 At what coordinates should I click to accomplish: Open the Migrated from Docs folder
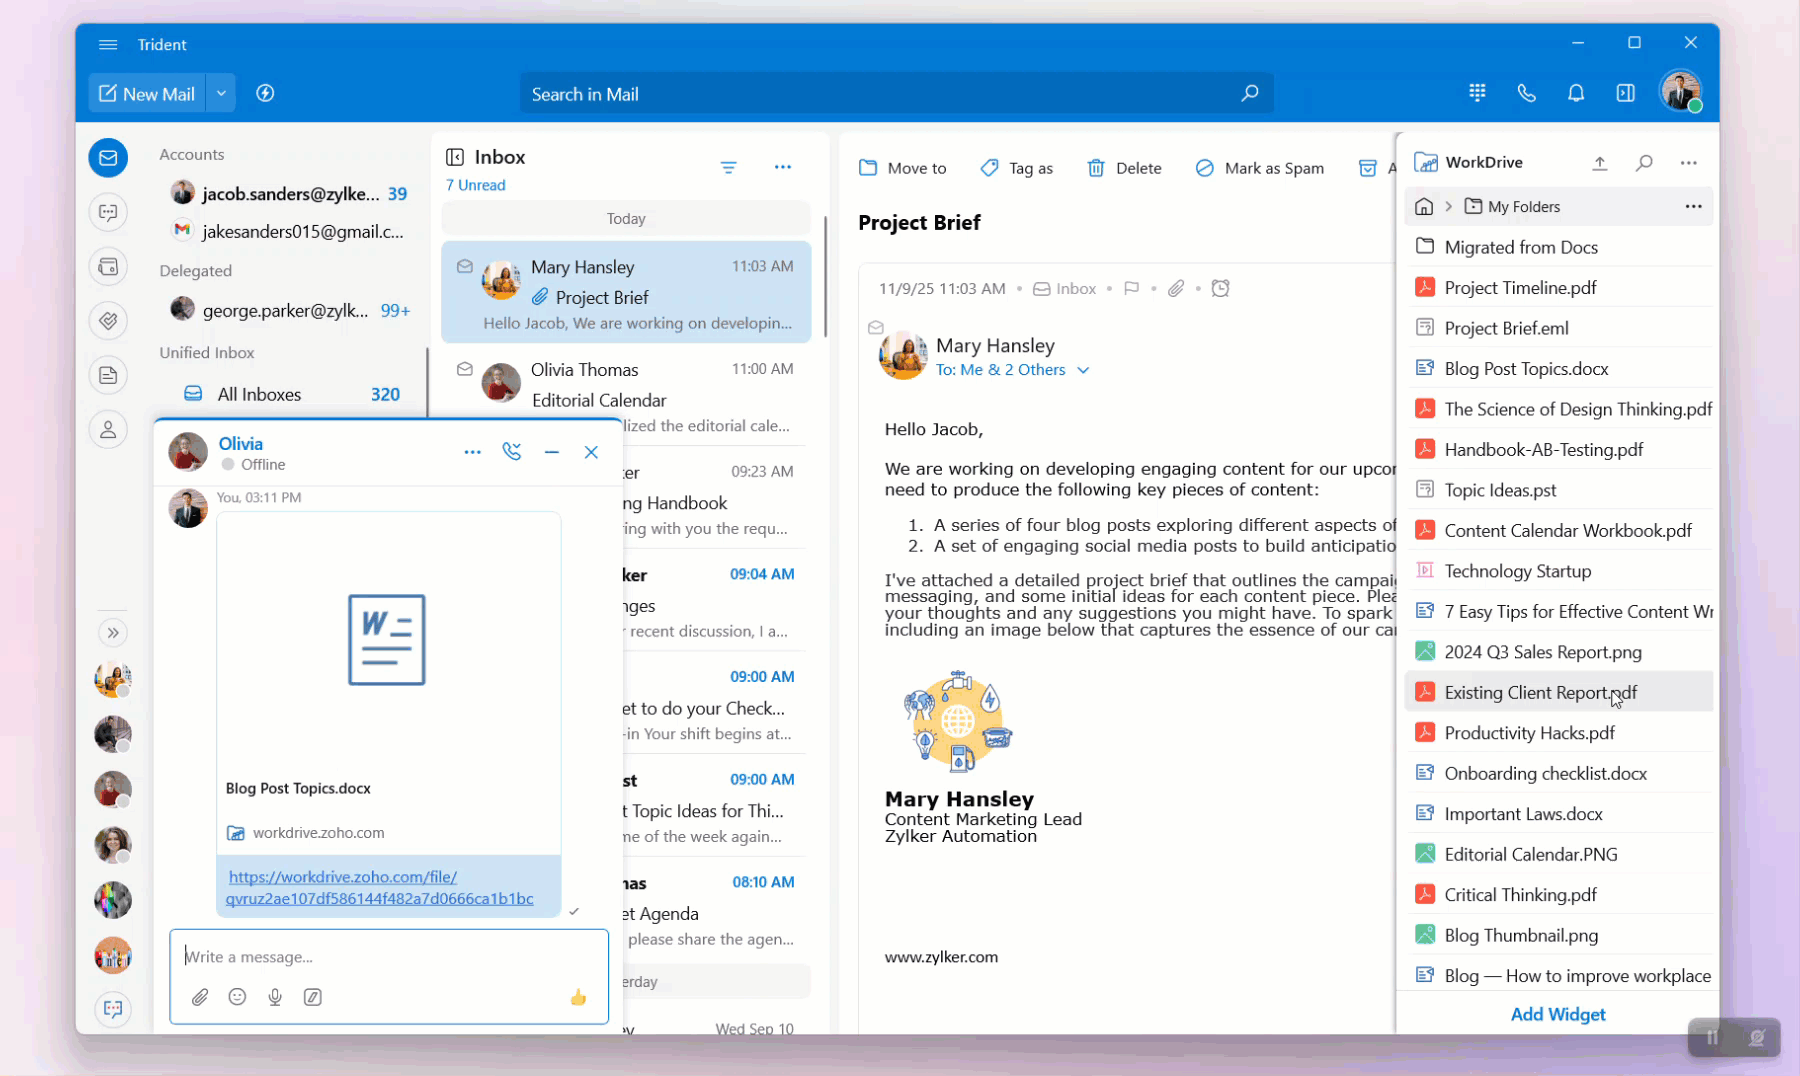(1560, 247)
